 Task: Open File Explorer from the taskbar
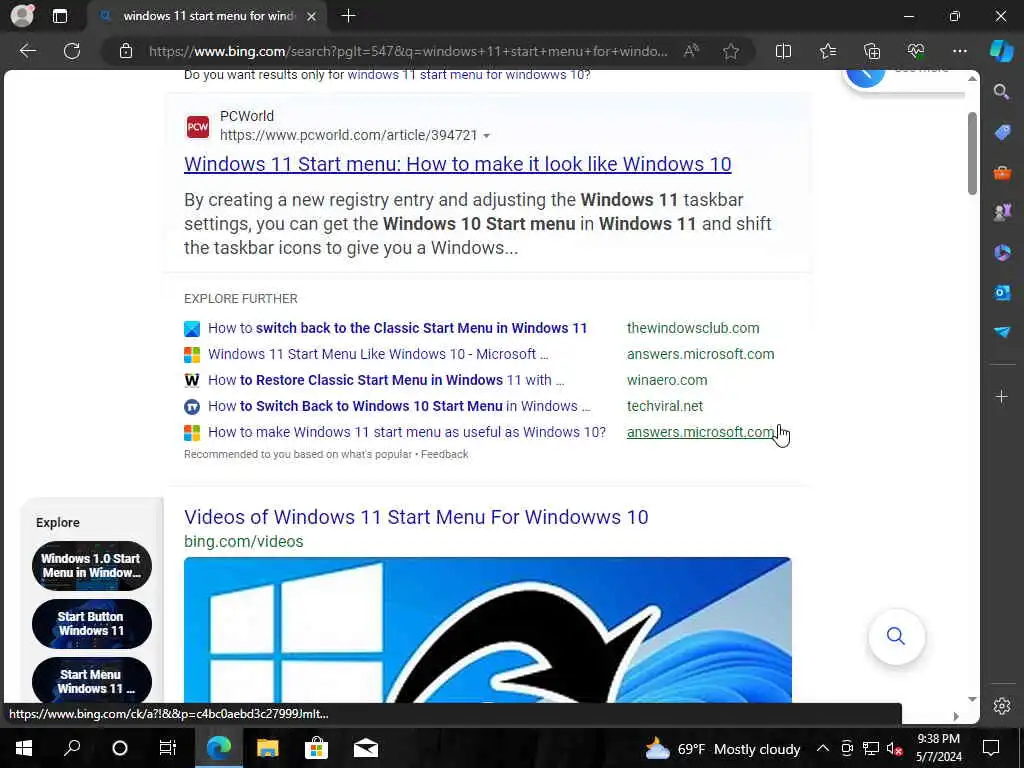[x=267, y=748]
